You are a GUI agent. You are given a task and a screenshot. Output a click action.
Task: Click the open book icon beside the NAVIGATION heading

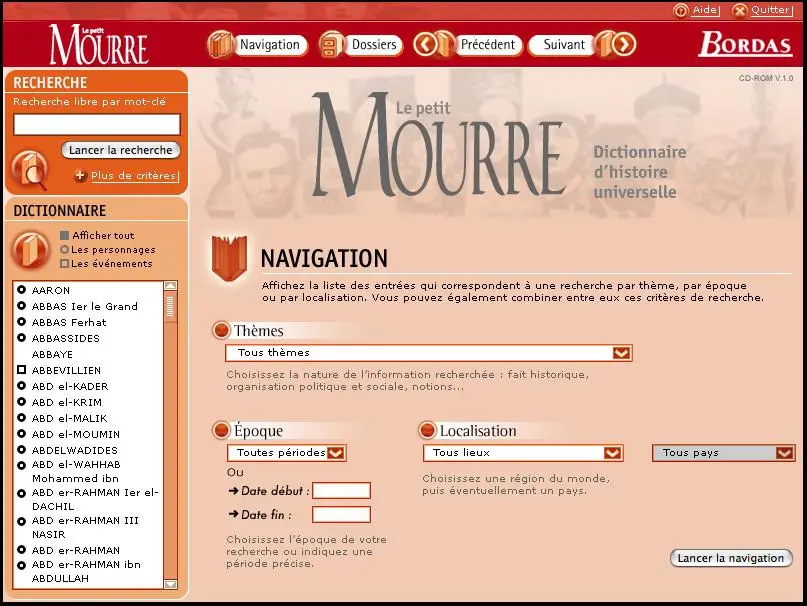point(229,258)
